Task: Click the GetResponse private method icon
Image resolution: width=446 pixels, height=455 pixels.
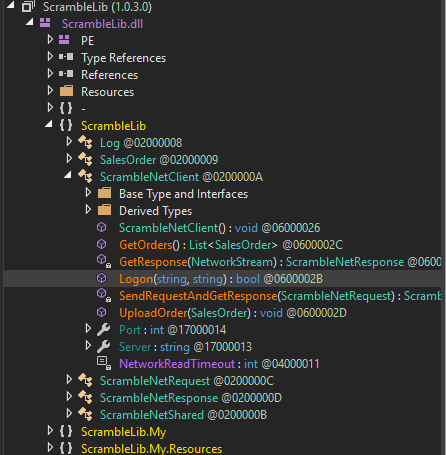Action: (x=104, y=261)
